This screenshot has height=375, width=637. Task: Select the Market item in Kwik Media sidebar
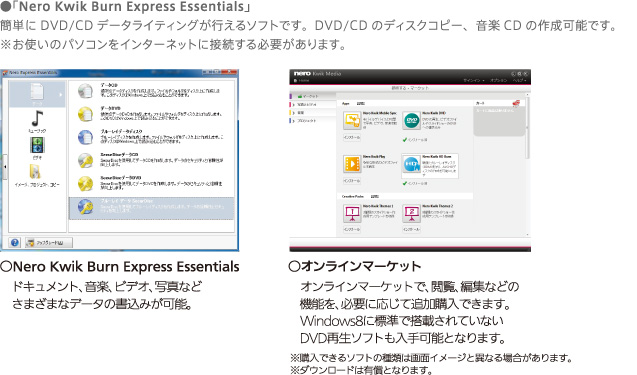[x=313, y=96]
